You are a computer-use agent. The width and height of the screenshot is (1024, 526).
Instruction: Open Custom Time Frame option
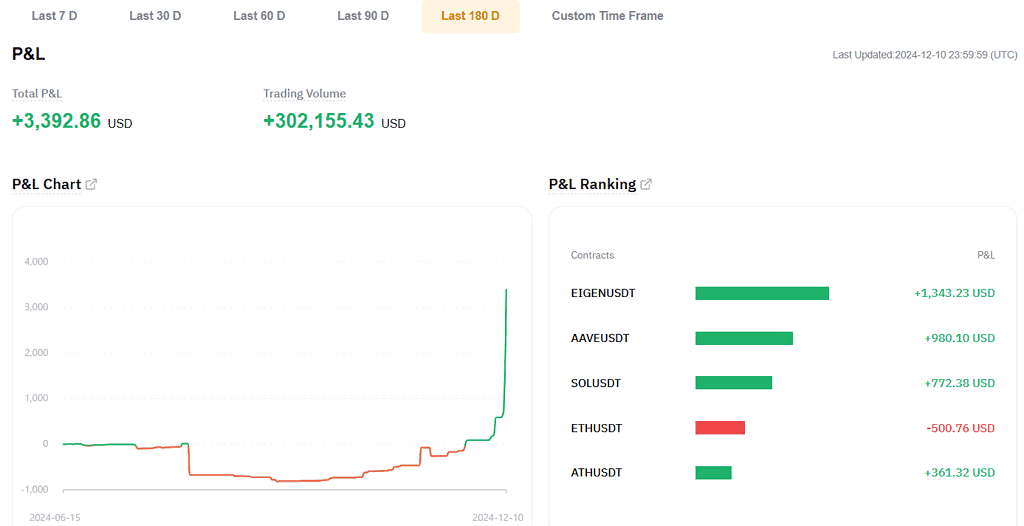[607, 16]
